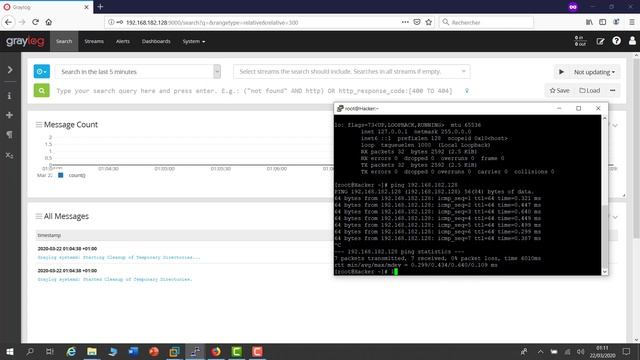This screenshot has width=640, height=360.
Task: Sort by the Timestamp column header
Action: pyautogui.click(x=49, y=235)
